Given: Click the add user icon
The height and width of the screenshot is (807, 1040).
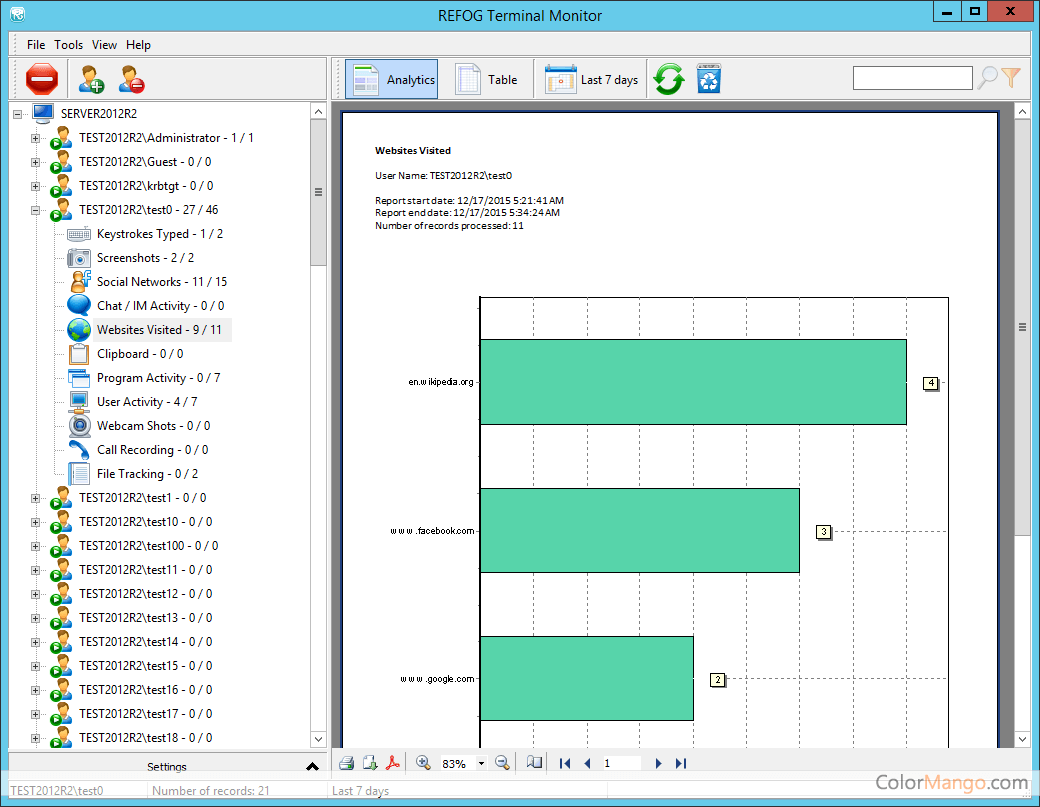Looking at the screenshot, I should 92,79.
